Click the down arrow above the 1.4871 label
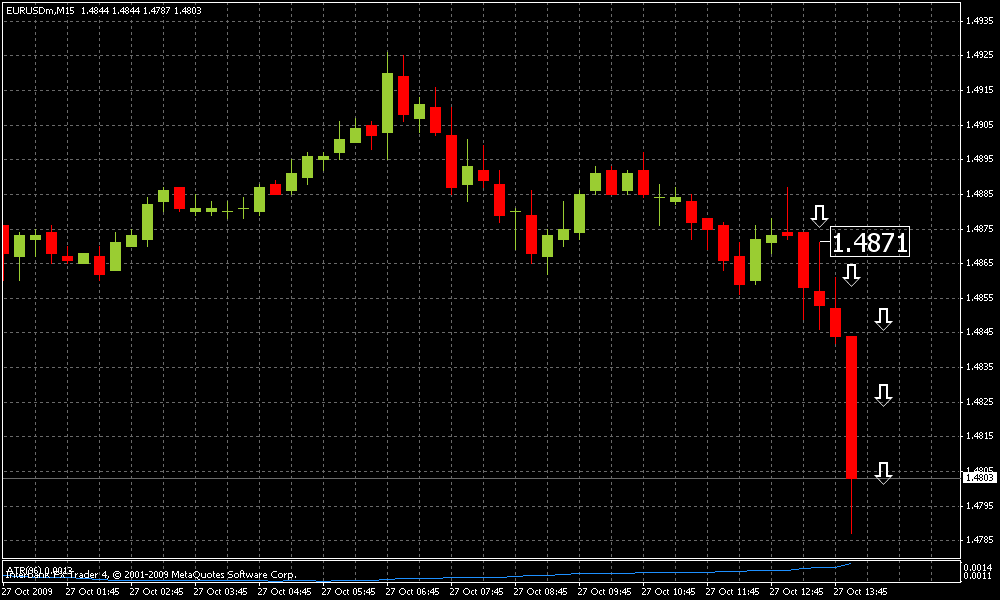Viewport: 1000px width, 600px height. [x=820, y=216]
